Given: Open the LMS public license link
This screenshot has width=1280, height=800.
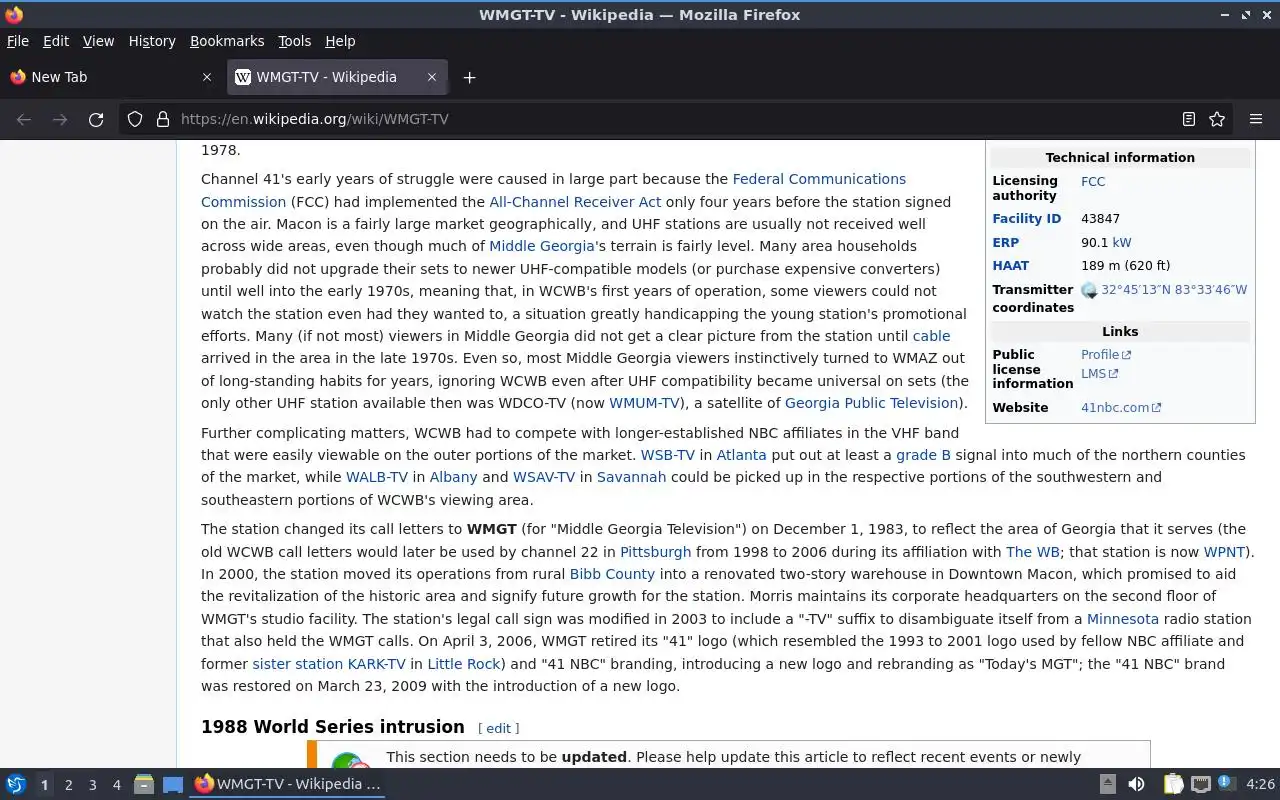Looking at the screenshot, I should 1099,374.
